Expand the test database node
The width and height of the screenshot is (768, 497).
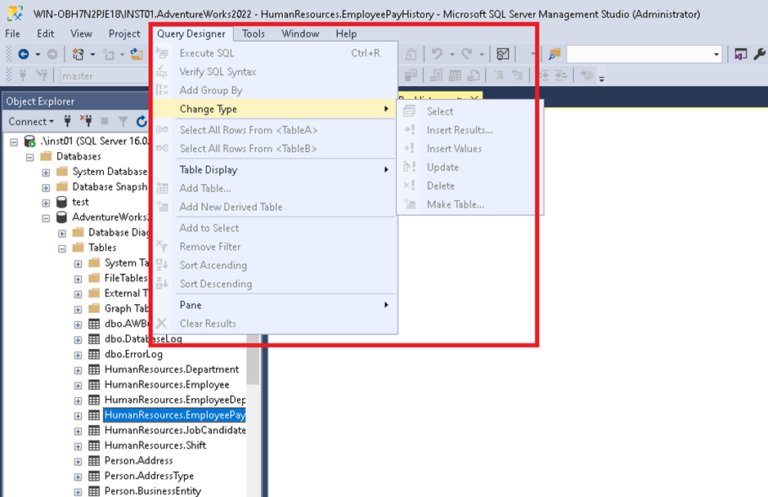46,202
